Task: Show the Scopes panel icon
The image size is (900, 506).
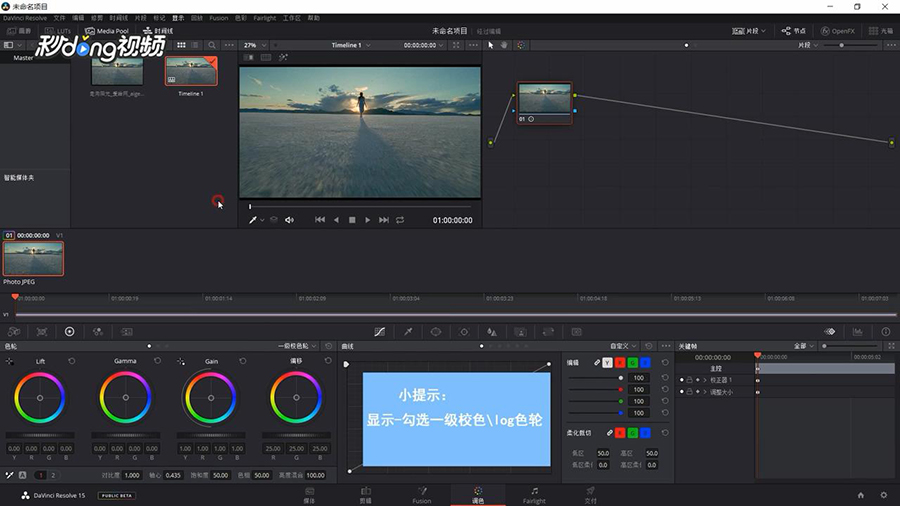Action: tap(858, 332)
